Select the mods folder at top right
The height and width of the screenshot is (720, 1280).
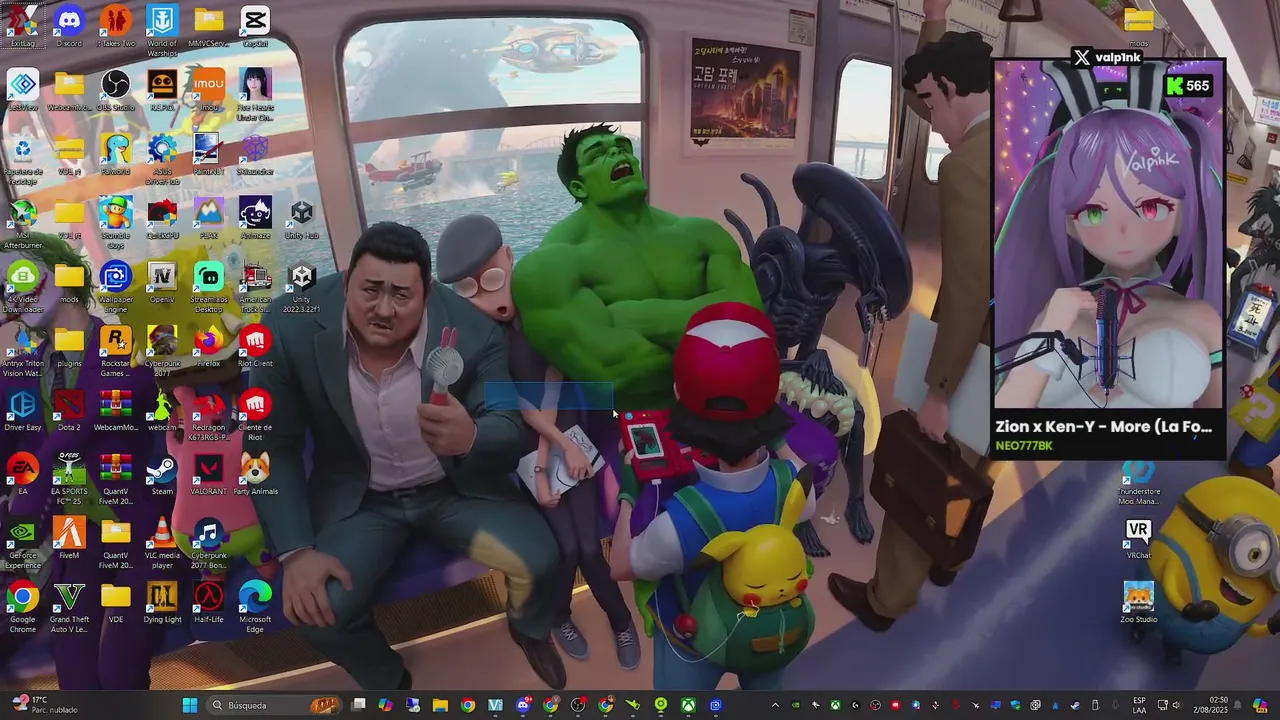(1138, 26)
